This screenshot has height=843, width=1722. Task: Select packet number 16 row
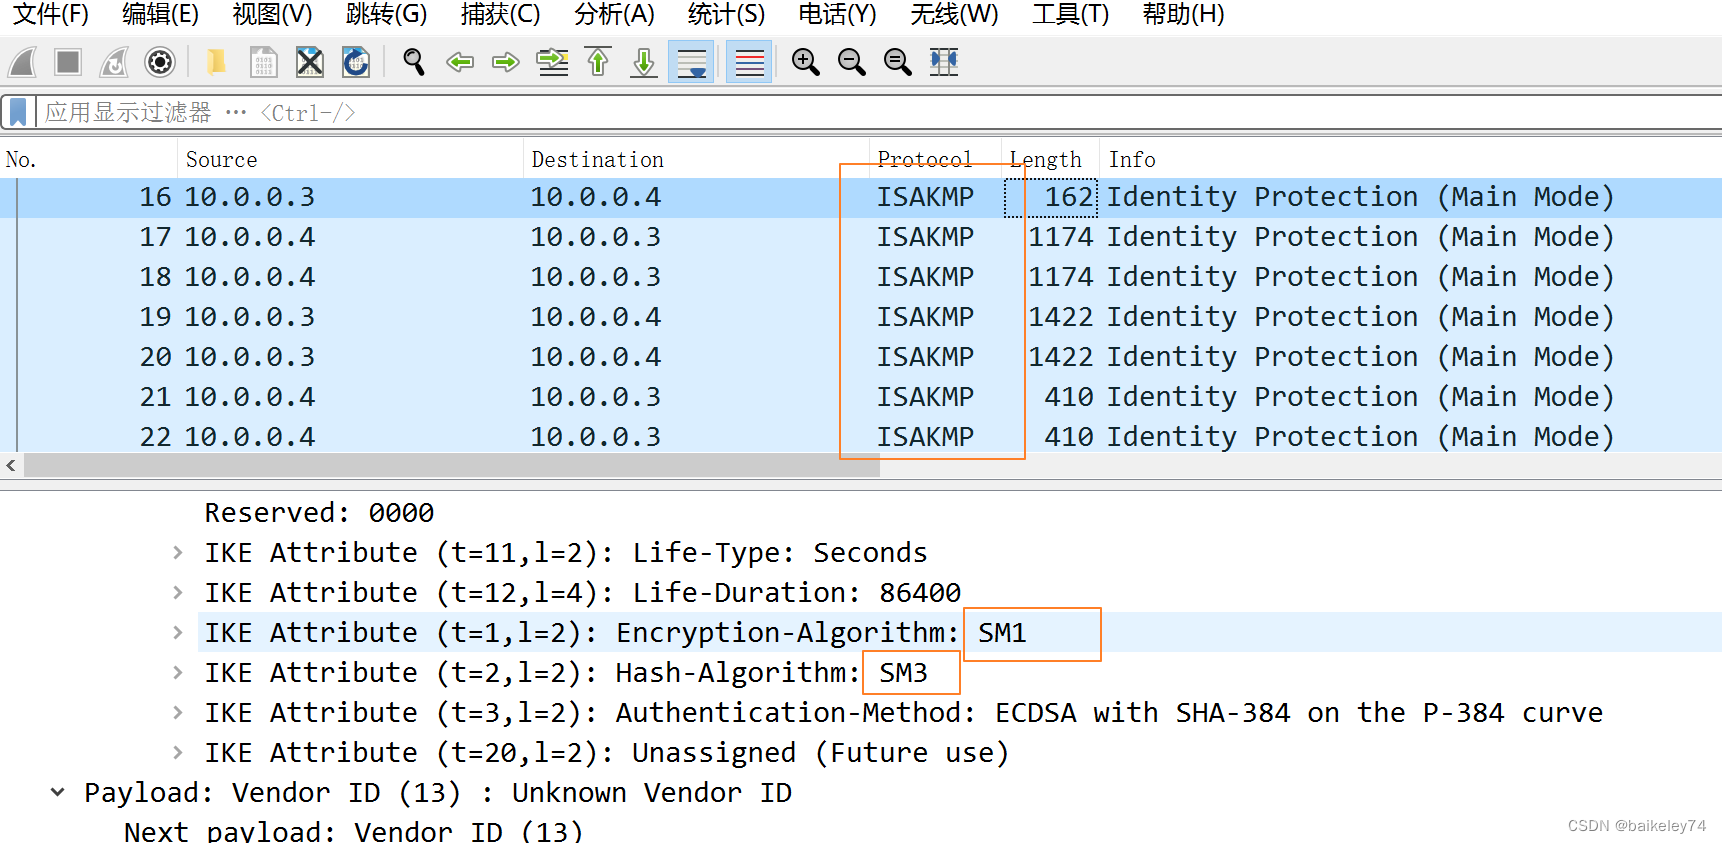861,197
